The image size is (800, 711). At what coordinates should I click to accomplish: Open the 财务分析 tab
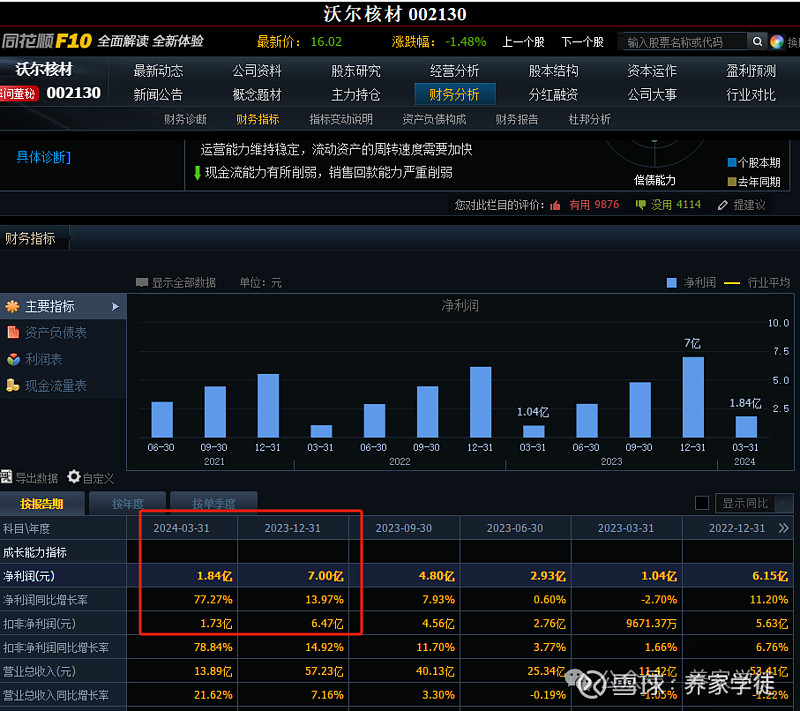pos(455,94)
